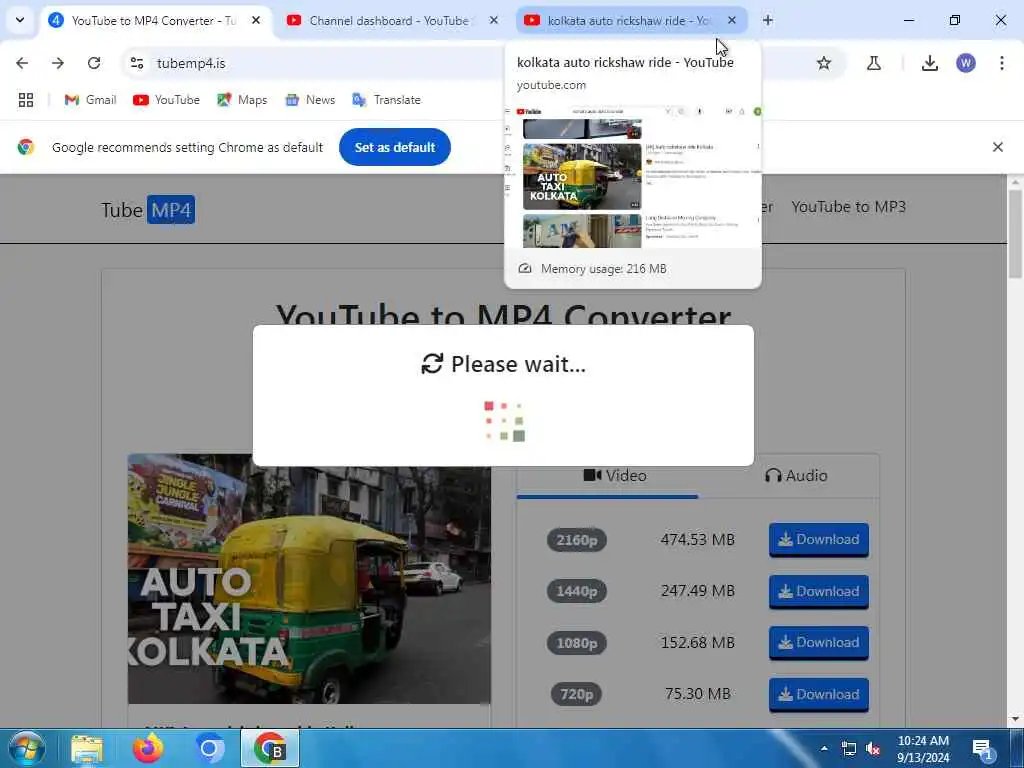Download the 2160p video
Image resolution: width=1024 pixels, height=768 pixels.
coord(819,539)
